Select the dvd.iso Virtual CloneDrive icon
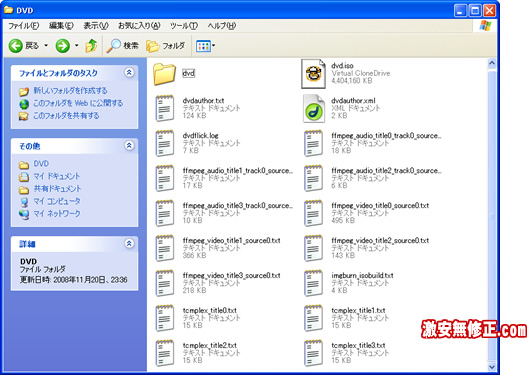Viewport: 527px width, 375px height. [313, 74]
